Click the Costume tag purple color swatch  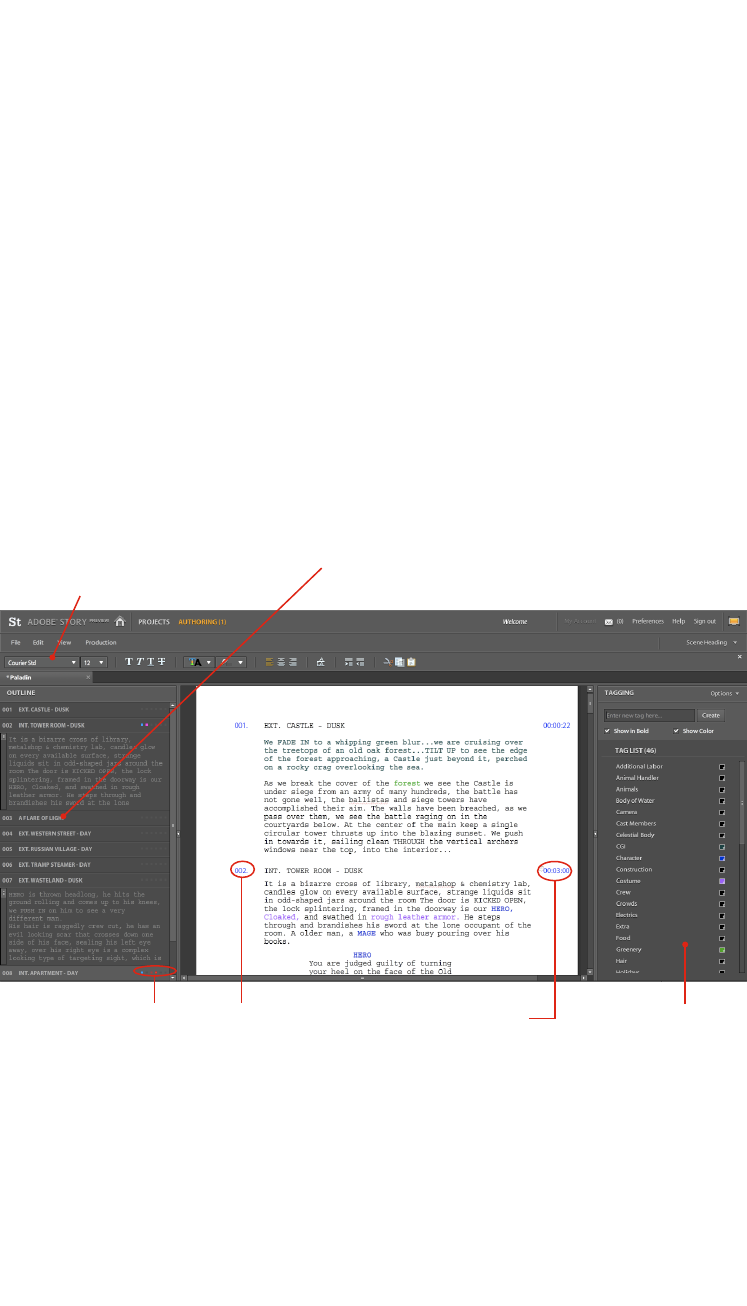pos(722,881)
